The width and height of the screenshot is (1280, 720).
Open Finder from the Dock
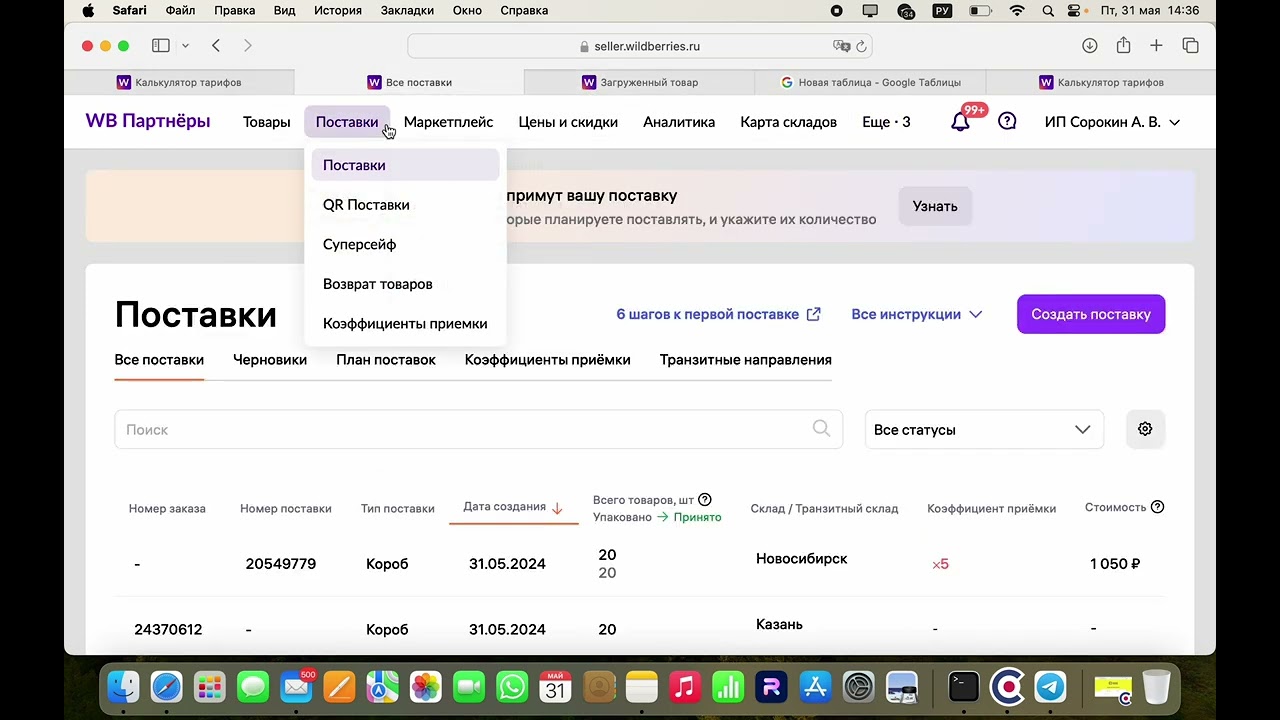click(124, 687)
